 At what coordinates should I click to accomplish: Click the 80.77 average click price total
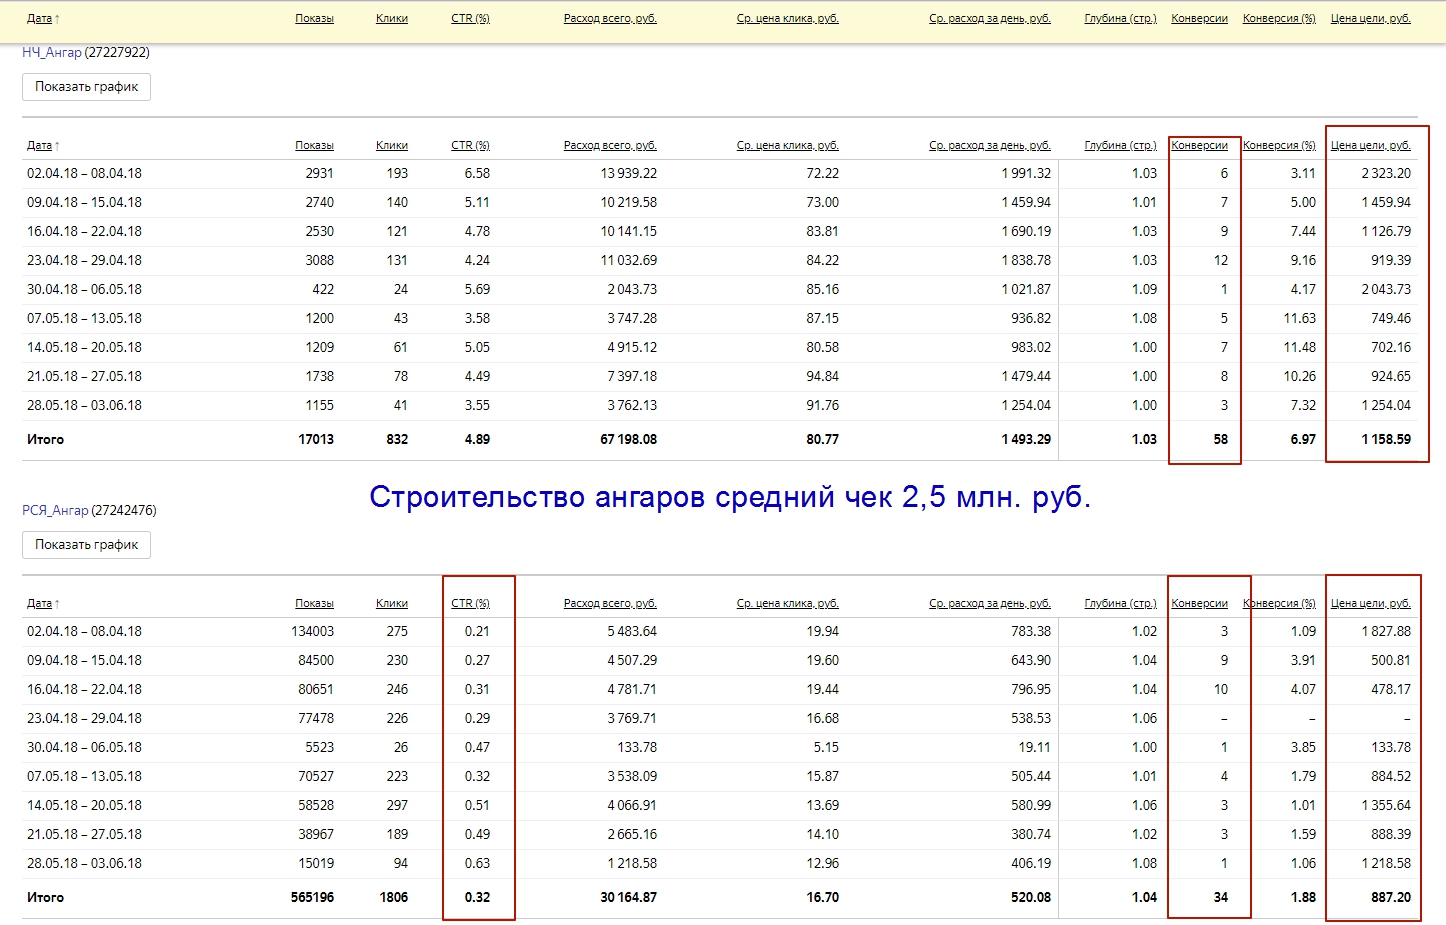click(x=822, y=439)
